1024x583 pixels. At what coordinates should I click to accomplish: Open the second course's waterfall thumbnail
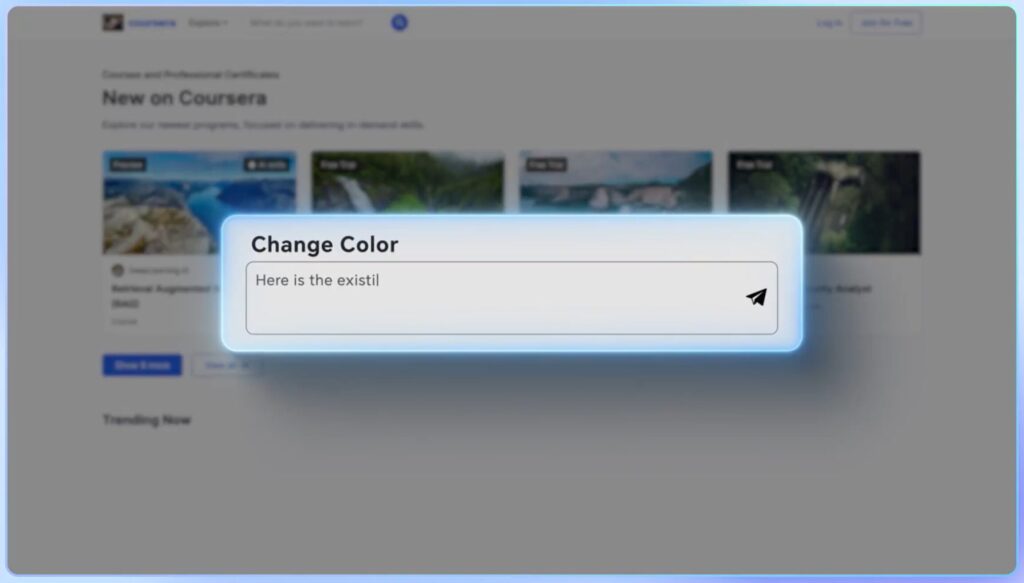407,183
